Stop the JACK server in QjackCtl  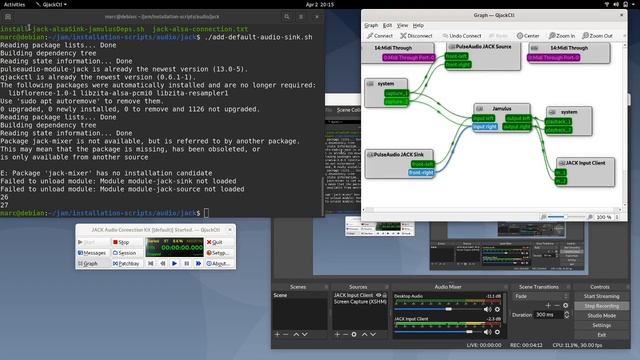127,242
